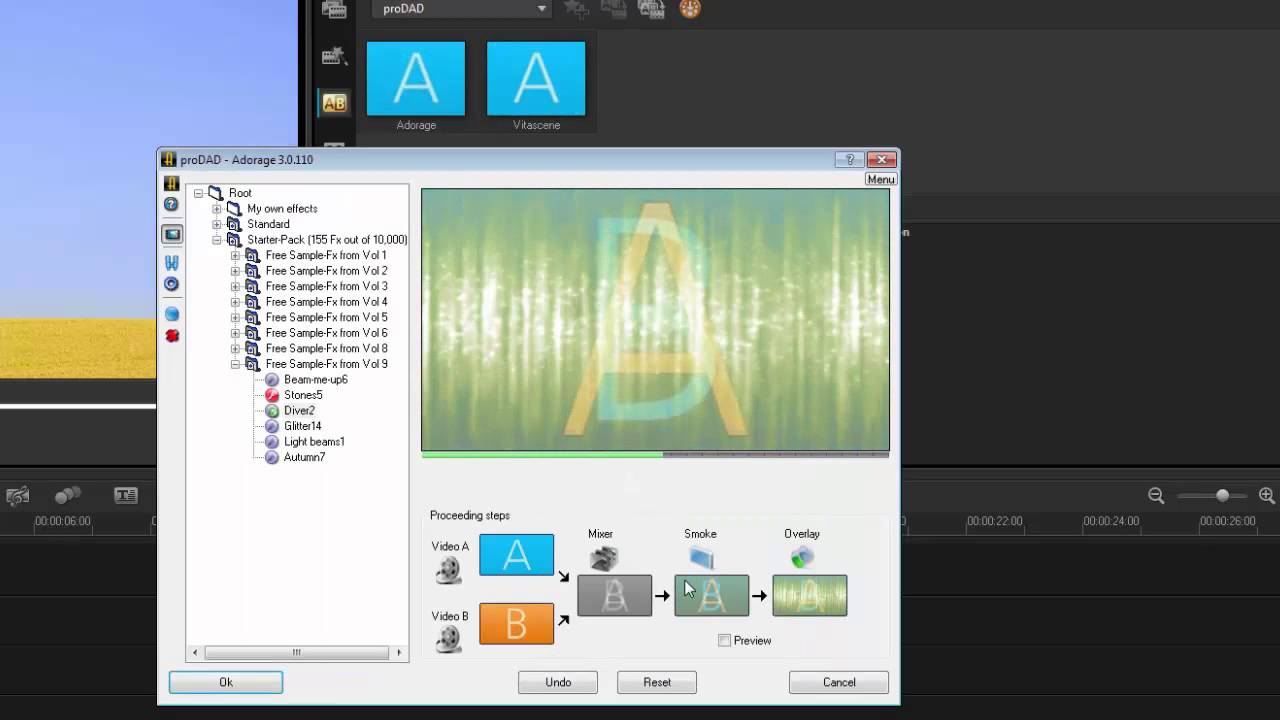This screenshot has height=720, width=1280.
Task: Expand the Standard folder node
Action: [216, 224]
